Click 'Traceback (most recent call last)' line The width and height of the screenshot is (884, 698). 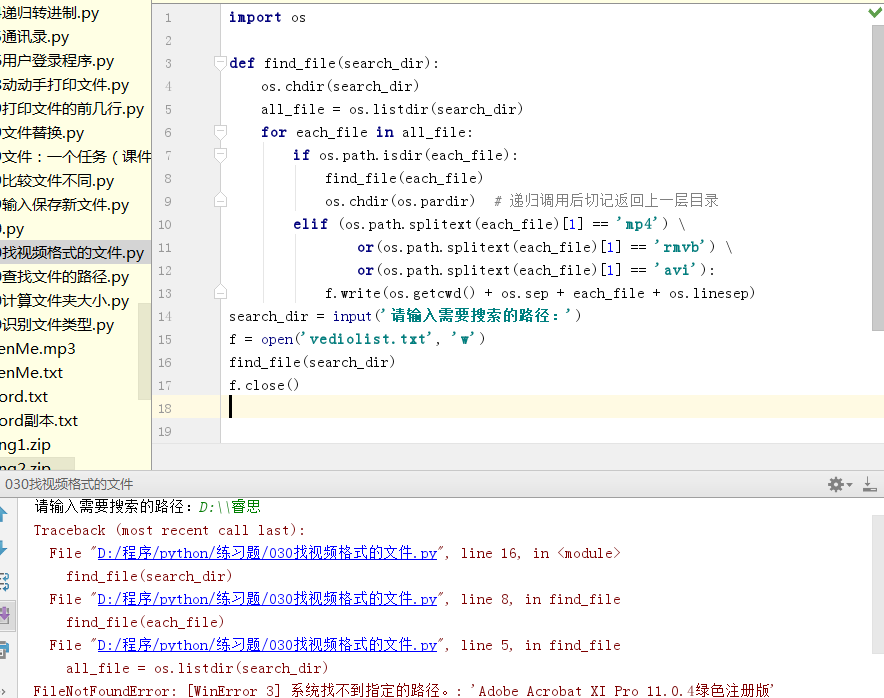(169, 530)
